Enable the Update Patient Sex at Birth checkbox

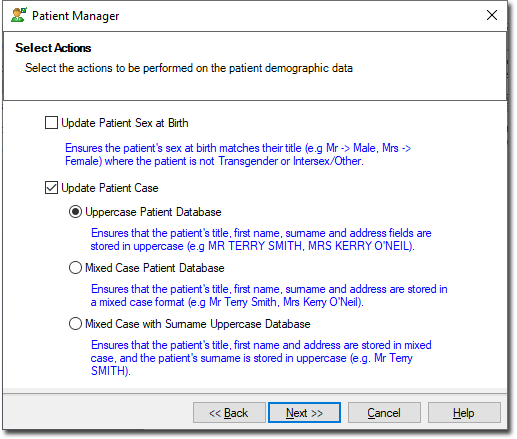pyautogui.click(x=51, y=123)
